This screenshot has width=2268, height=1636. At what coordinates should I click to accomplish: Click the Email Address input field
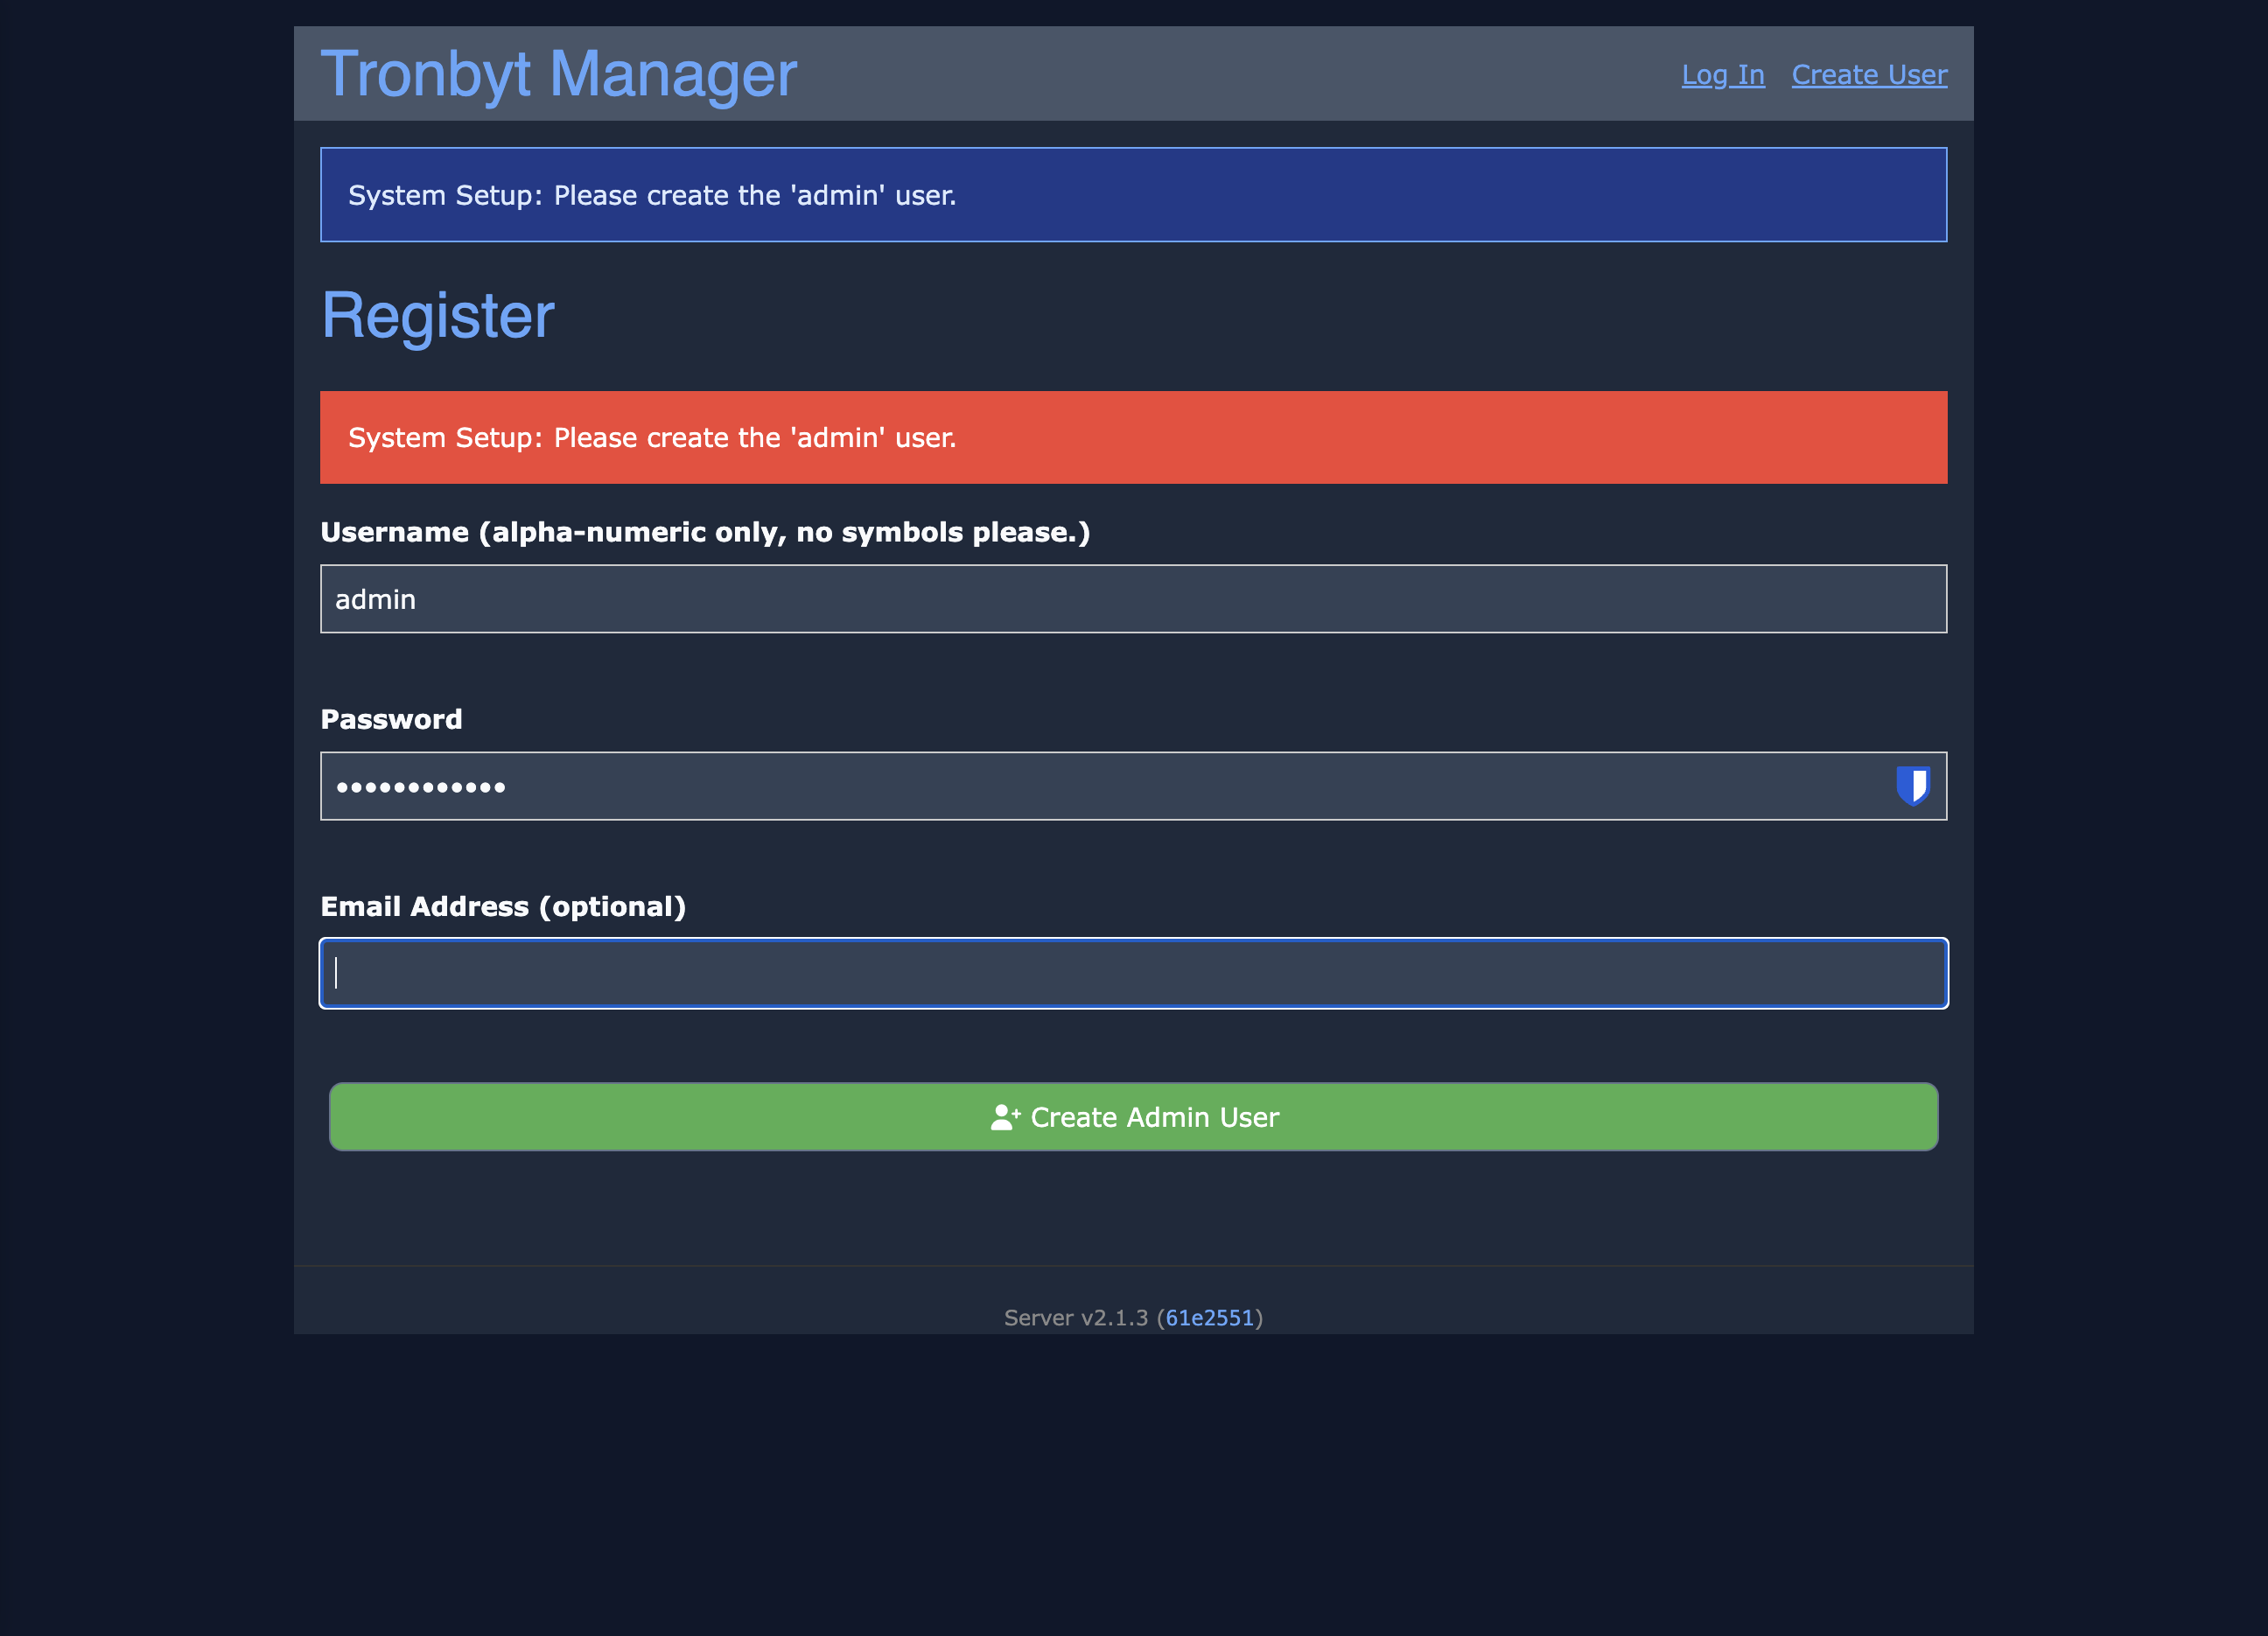(x=1133, y=973)
